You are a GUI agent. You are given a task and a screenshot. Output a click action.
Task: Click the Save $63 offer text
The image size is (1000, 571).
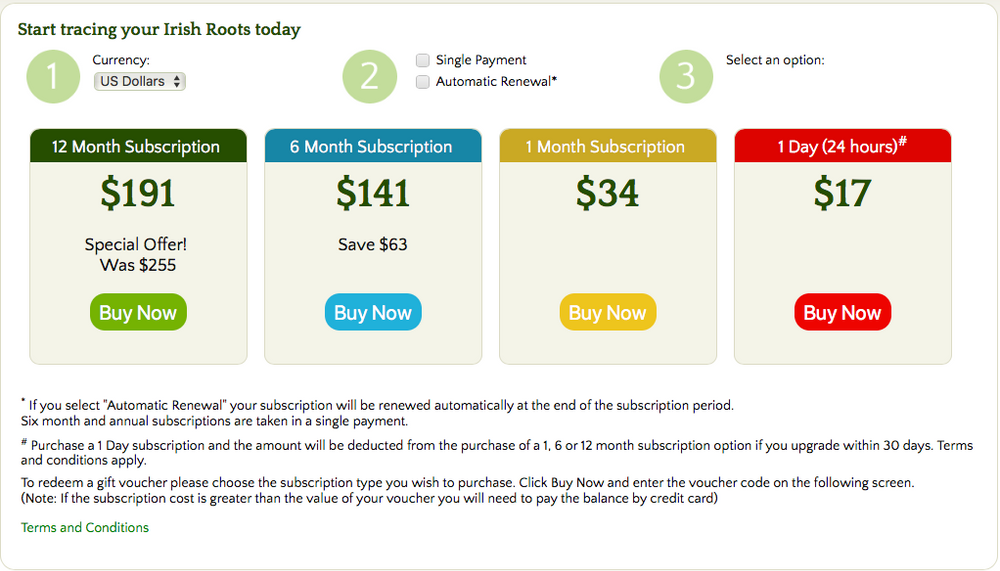372,244
